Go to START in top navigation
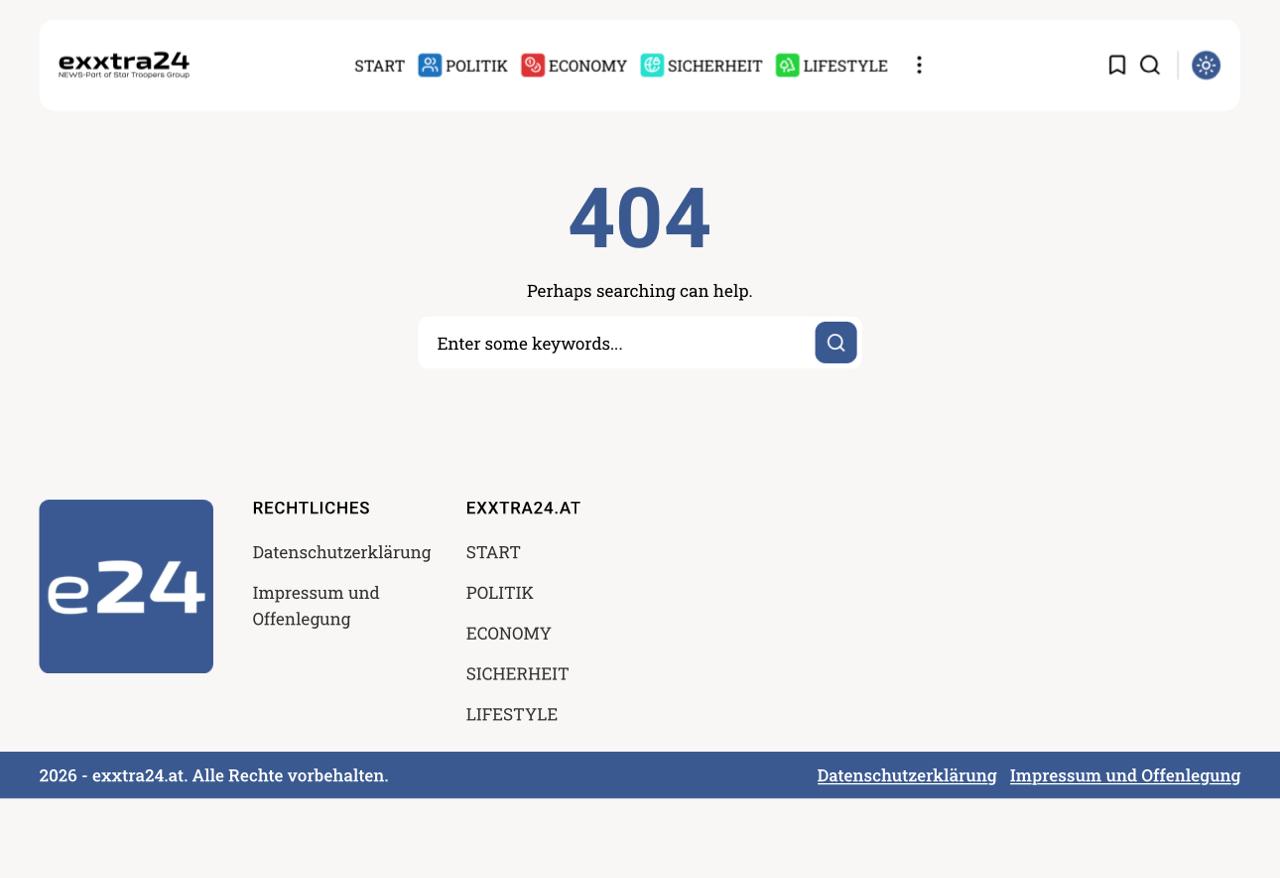1280x878 pixels. pyautogui.click(x=379, y=66)
